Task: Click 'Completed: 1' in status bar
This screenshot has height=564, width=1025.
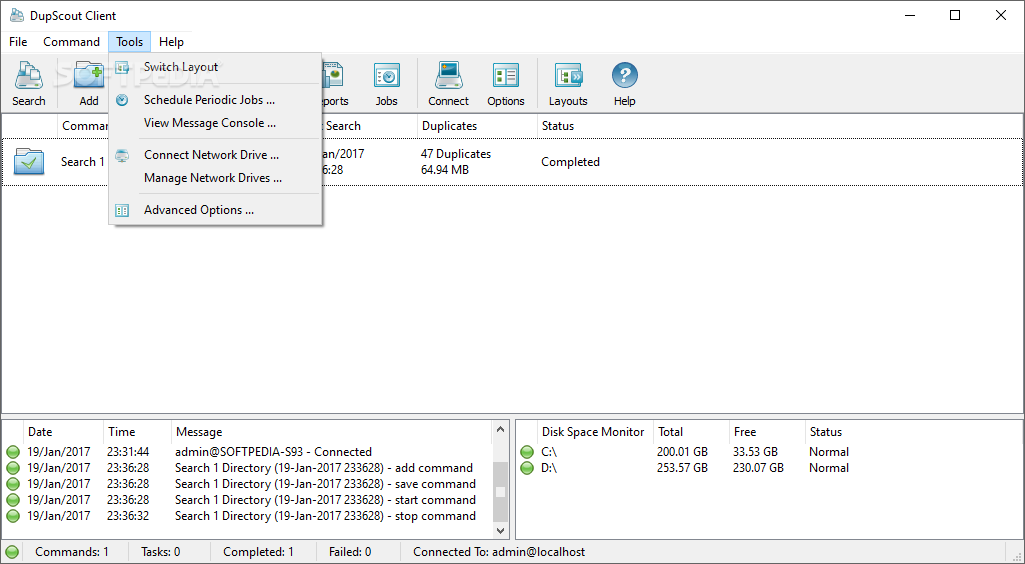Action: coord(258,552)
